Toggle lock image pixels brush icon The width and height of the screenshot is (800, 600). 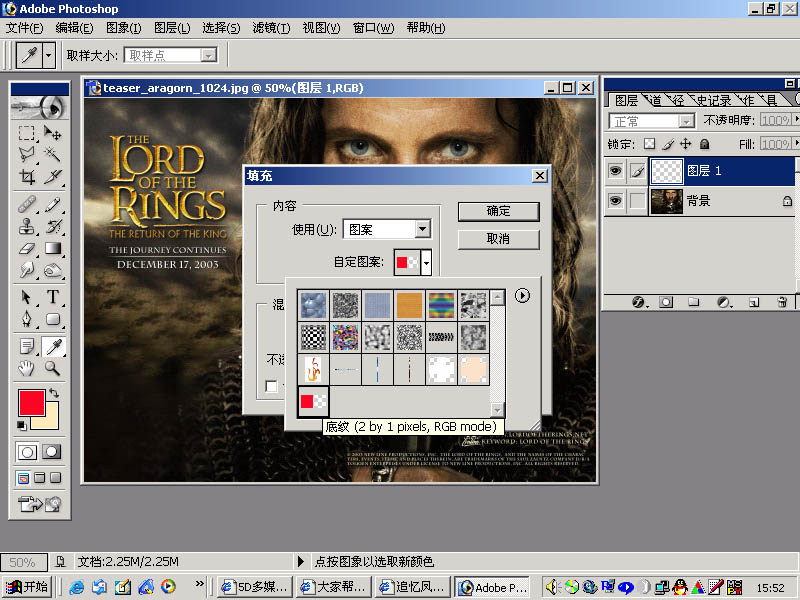click(x=668, y=144)
